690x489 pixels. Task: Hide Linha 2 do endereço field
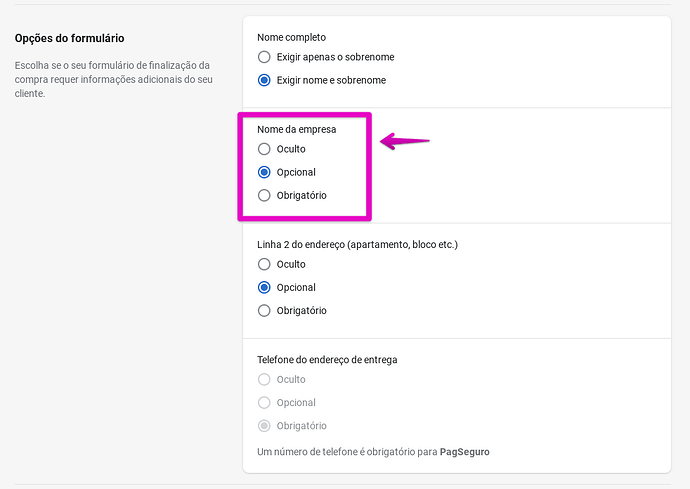(264, 264)
